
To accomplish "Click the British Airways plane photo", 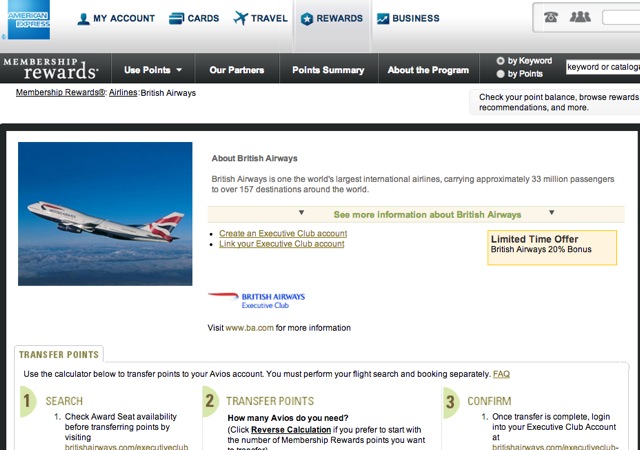I will point(105,214).
